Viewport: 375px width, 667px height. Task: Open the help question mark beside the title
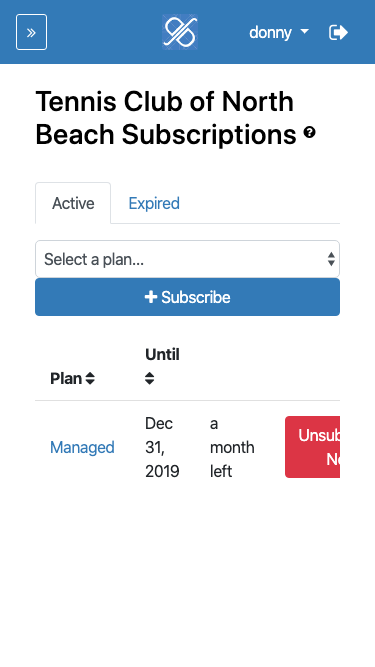point(310,133)
